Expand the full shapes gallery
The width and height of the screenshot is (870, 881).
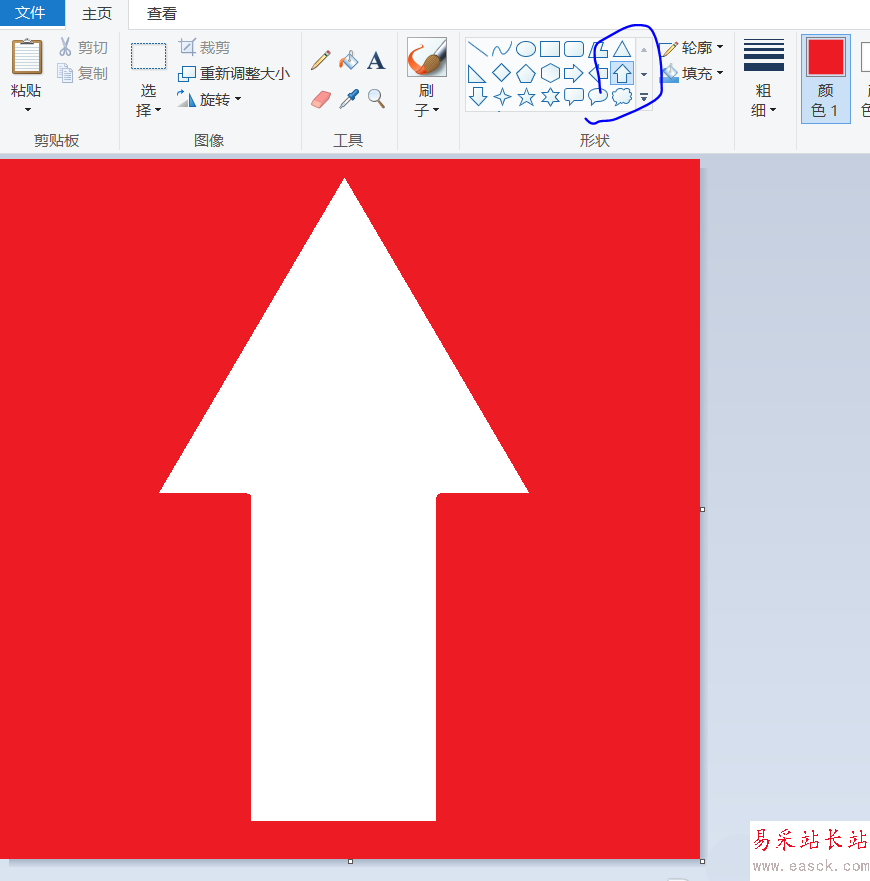coord(644,97)
